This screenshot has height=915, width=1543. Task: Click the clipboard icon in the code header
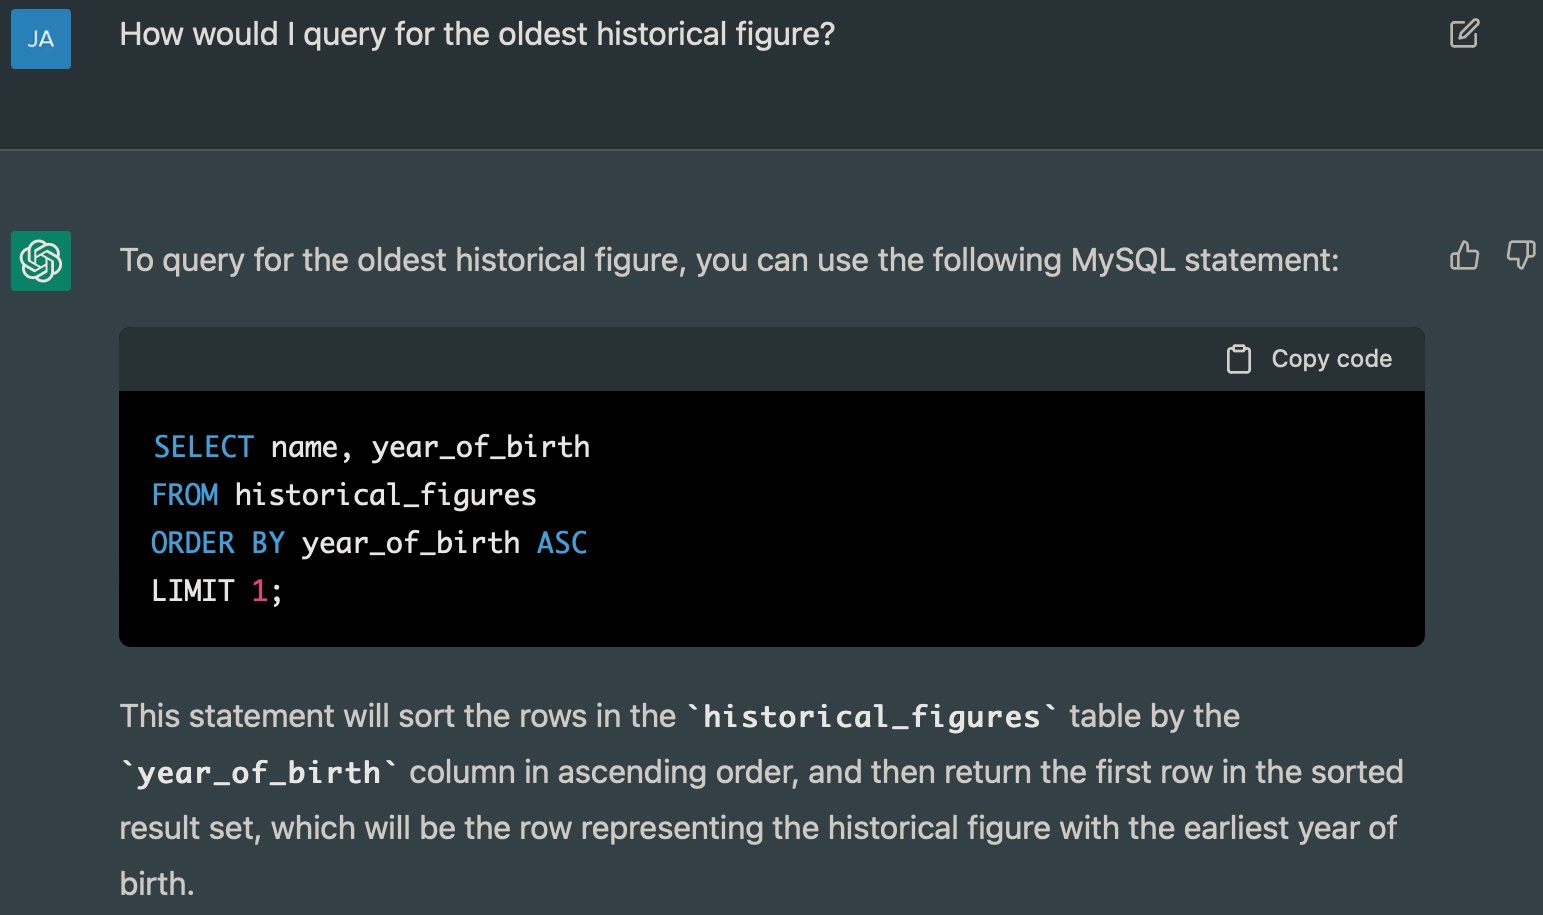pyautogui.click(x=1239, y=358)
